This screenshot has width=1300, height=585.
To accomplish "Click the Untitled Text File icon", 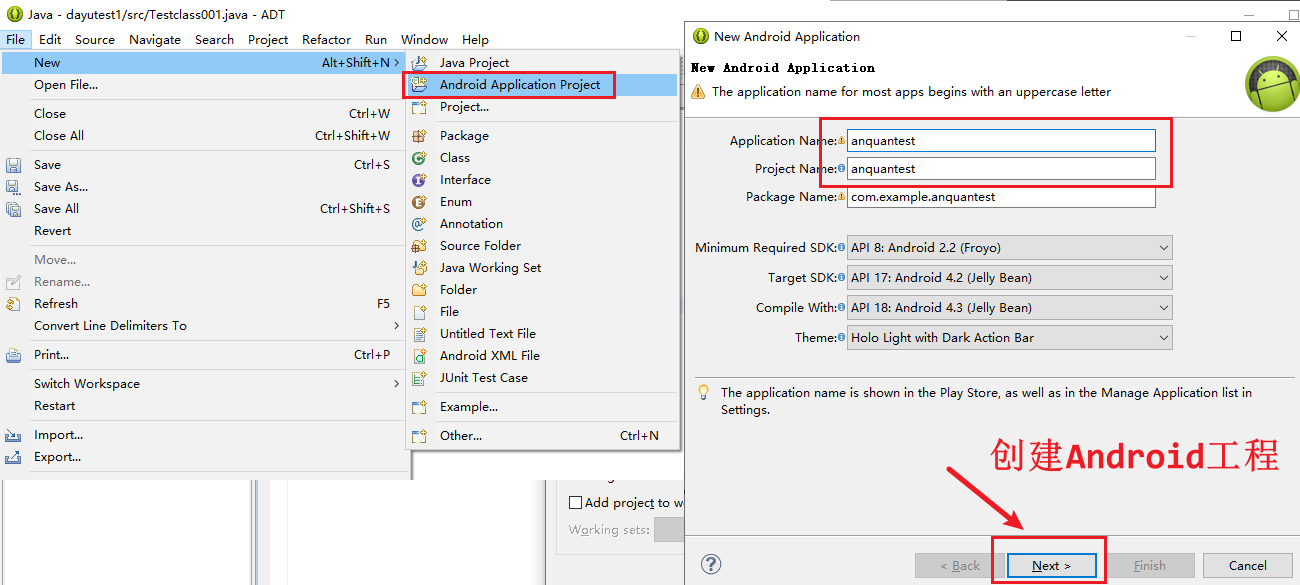I will click(420, 334).
